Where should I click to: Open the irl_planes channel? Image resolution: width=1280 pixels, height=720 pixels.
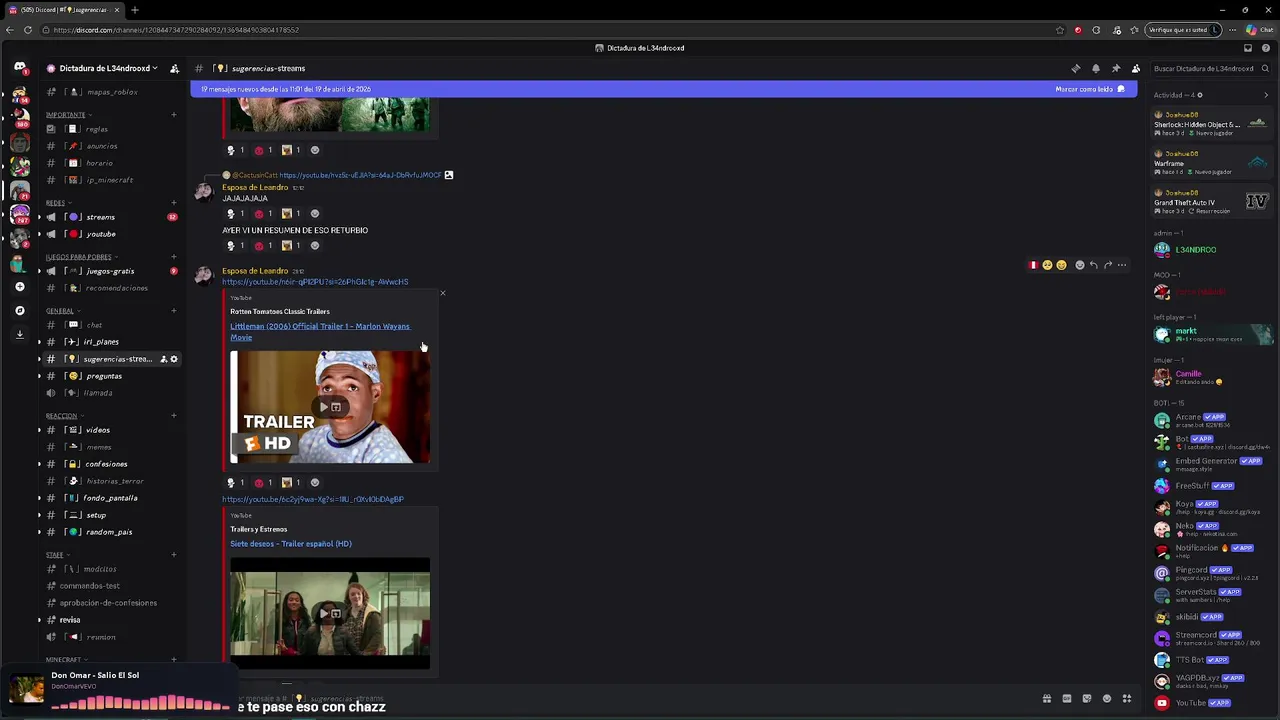[x=110, y=342]
